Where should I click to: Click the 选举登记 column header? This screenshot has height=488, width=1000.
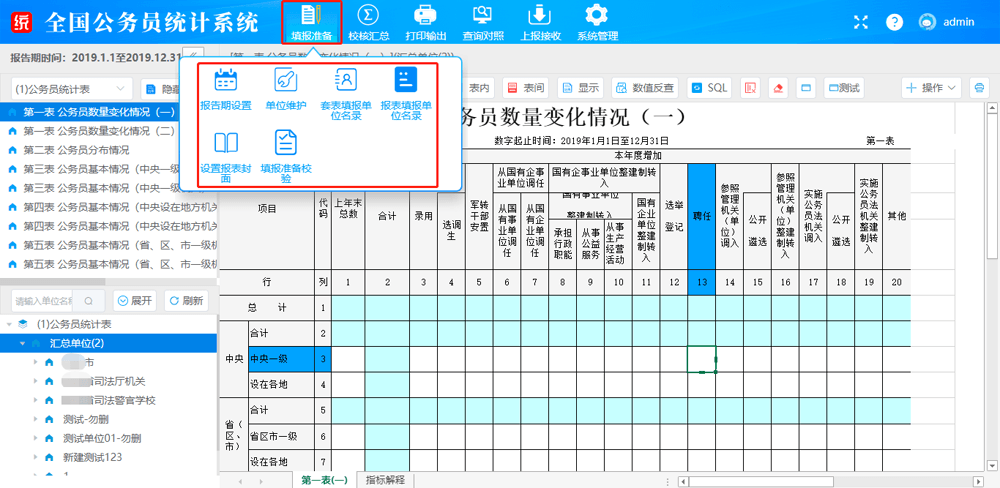coord(673,216)
